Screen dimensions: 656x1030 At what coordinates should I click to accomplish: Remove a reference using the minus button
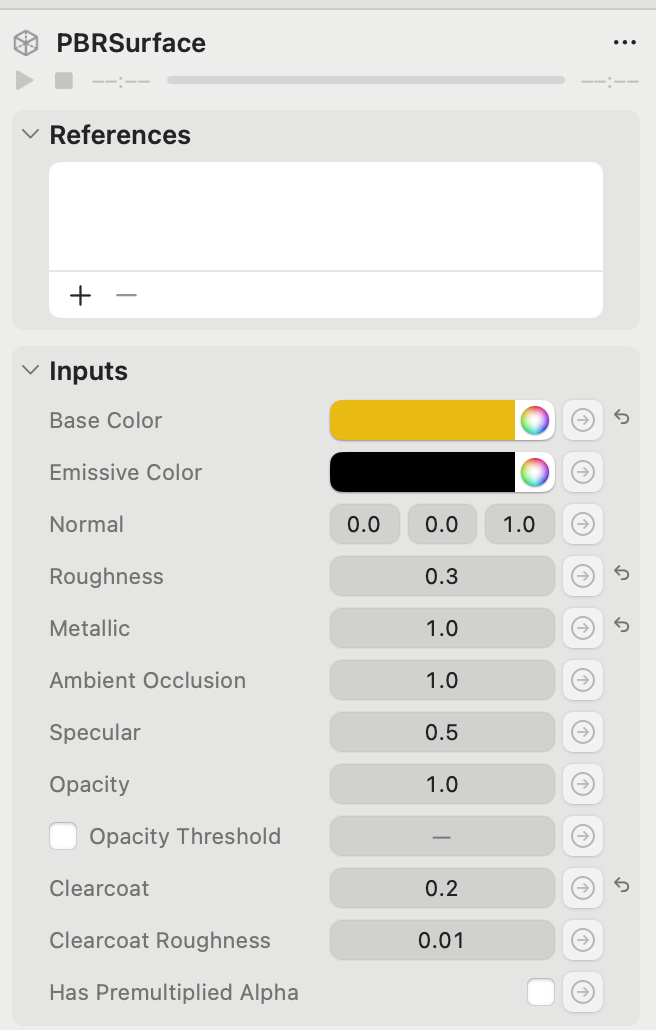(x=126, y=295)
